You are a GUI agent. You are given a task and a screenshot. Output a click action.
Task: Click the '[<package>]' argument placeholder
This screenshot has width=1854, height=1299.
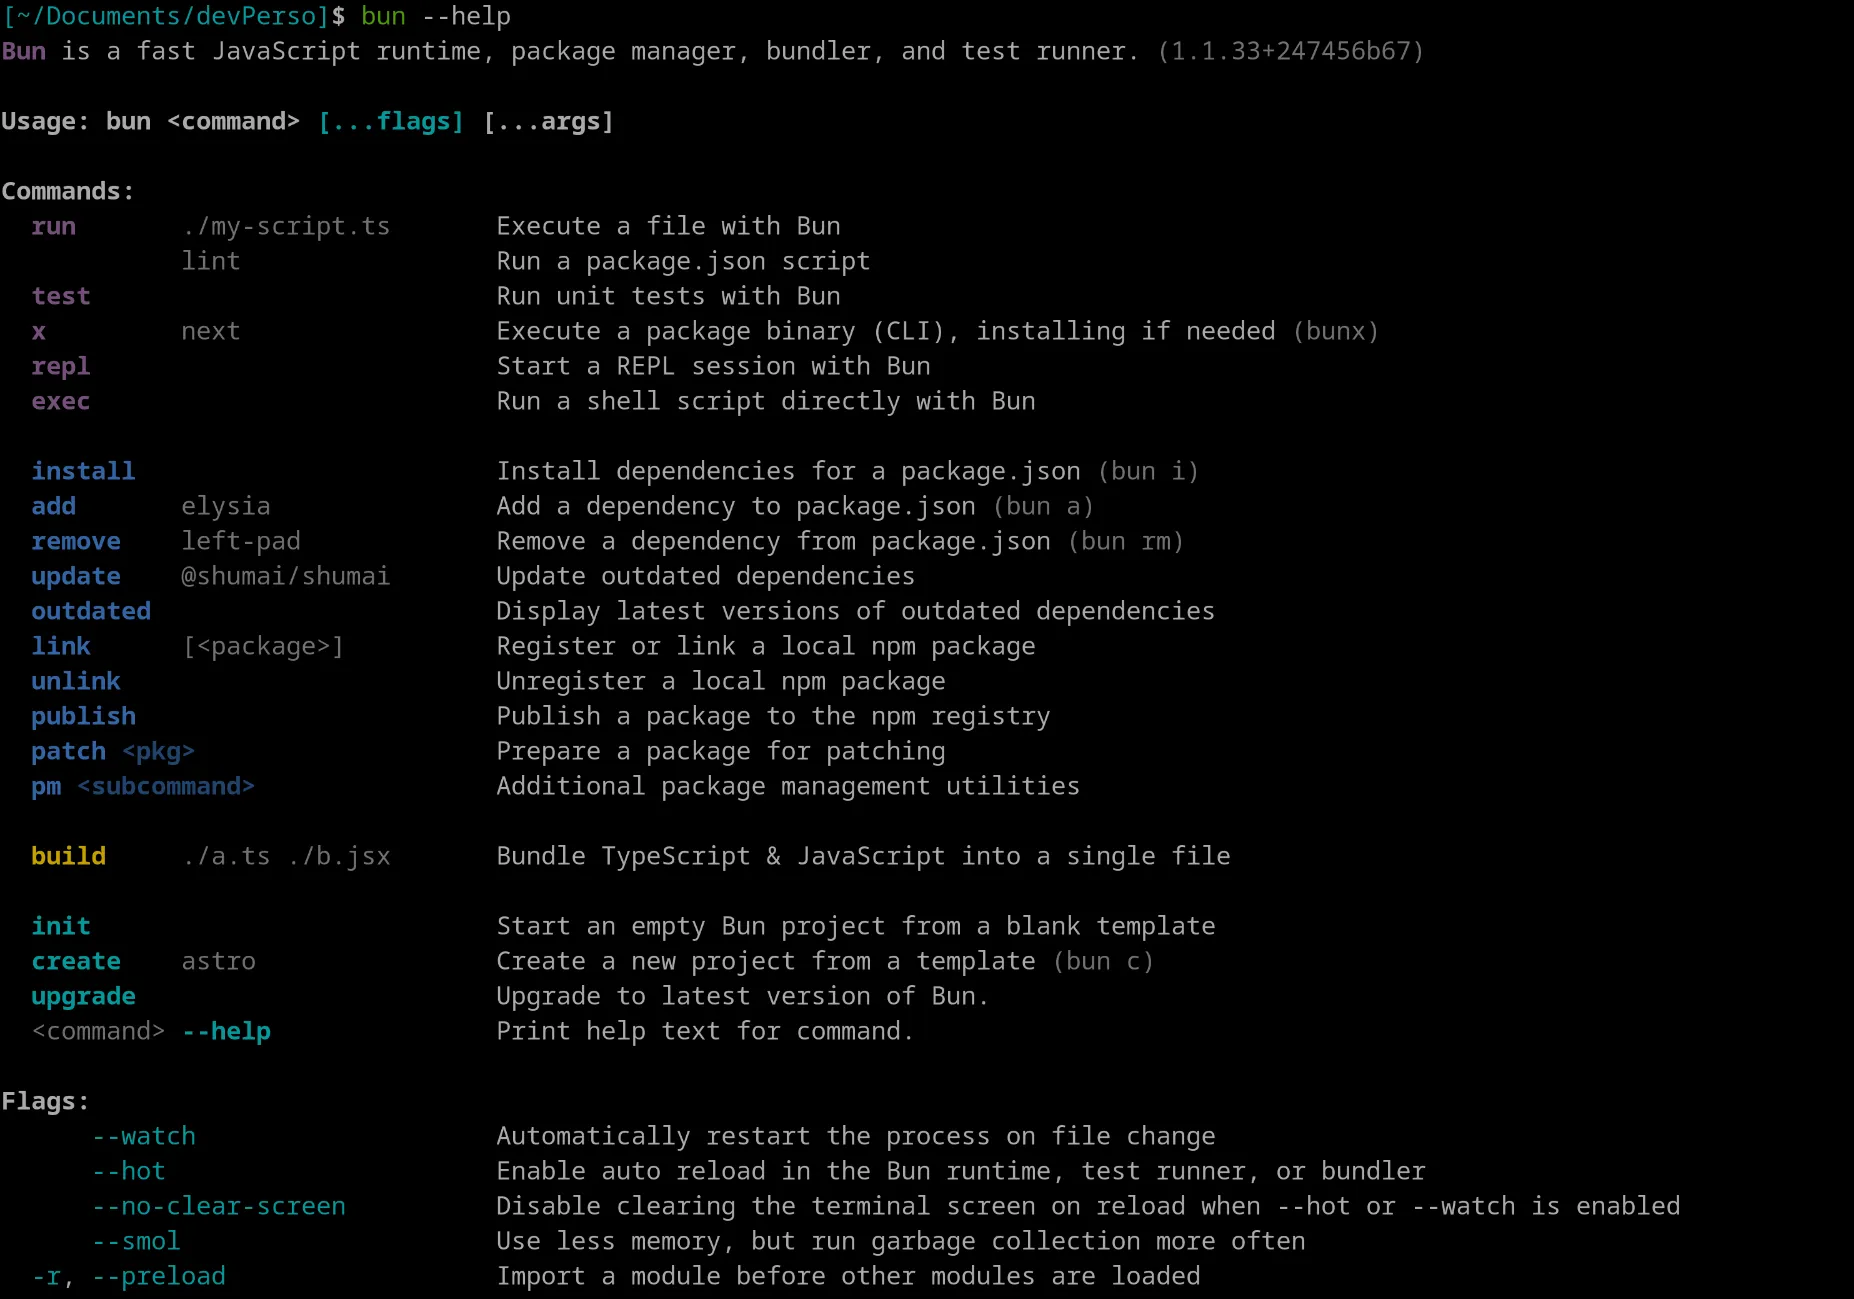[x=263, y=647]
